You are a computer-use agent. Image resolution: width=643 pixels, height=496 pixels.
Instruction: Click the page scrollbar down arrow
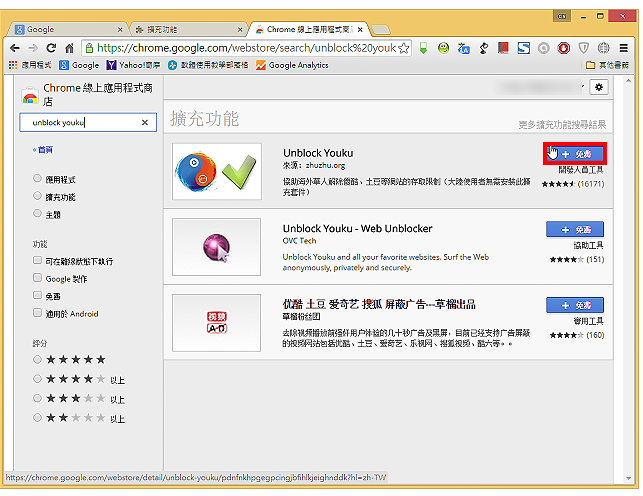(629, 478)
